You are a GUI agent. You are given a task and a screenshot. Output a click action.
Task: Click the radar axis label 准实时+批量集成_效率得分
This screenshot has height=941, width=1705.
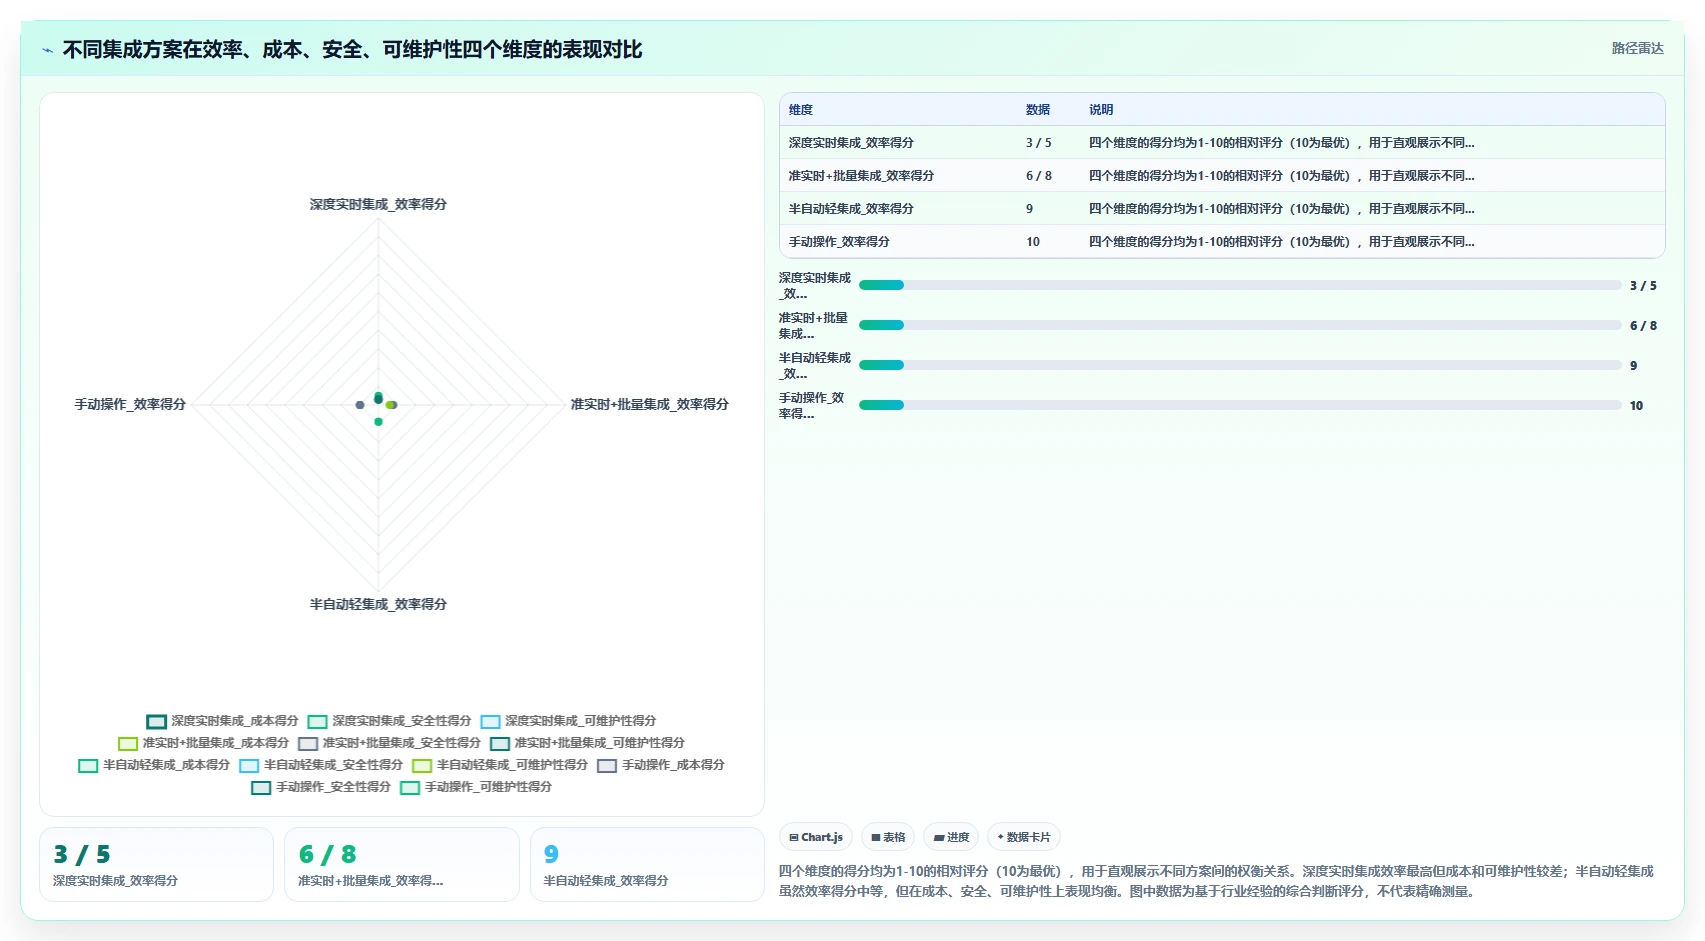click(x=649, y=404)
